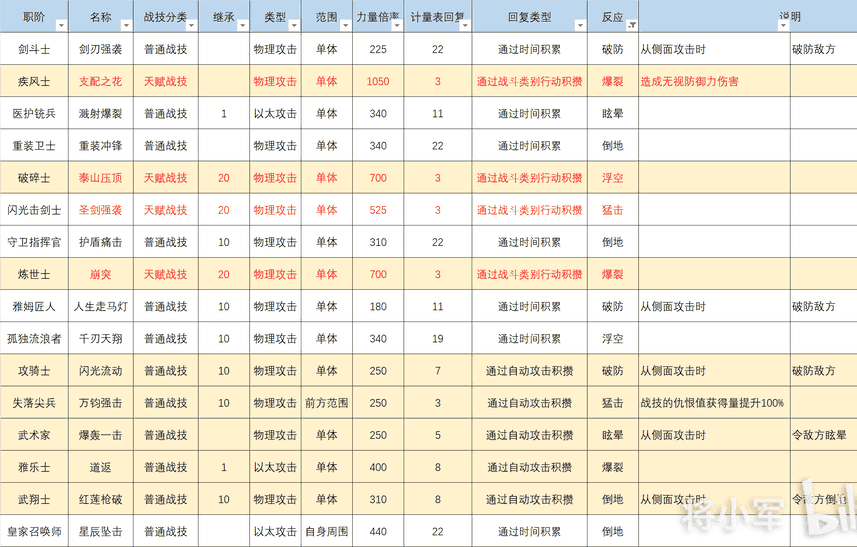Select the 失落尖兵 cell
Viewport: 857px width, 547px height.
pyautogui.click(x=34, y=403)
